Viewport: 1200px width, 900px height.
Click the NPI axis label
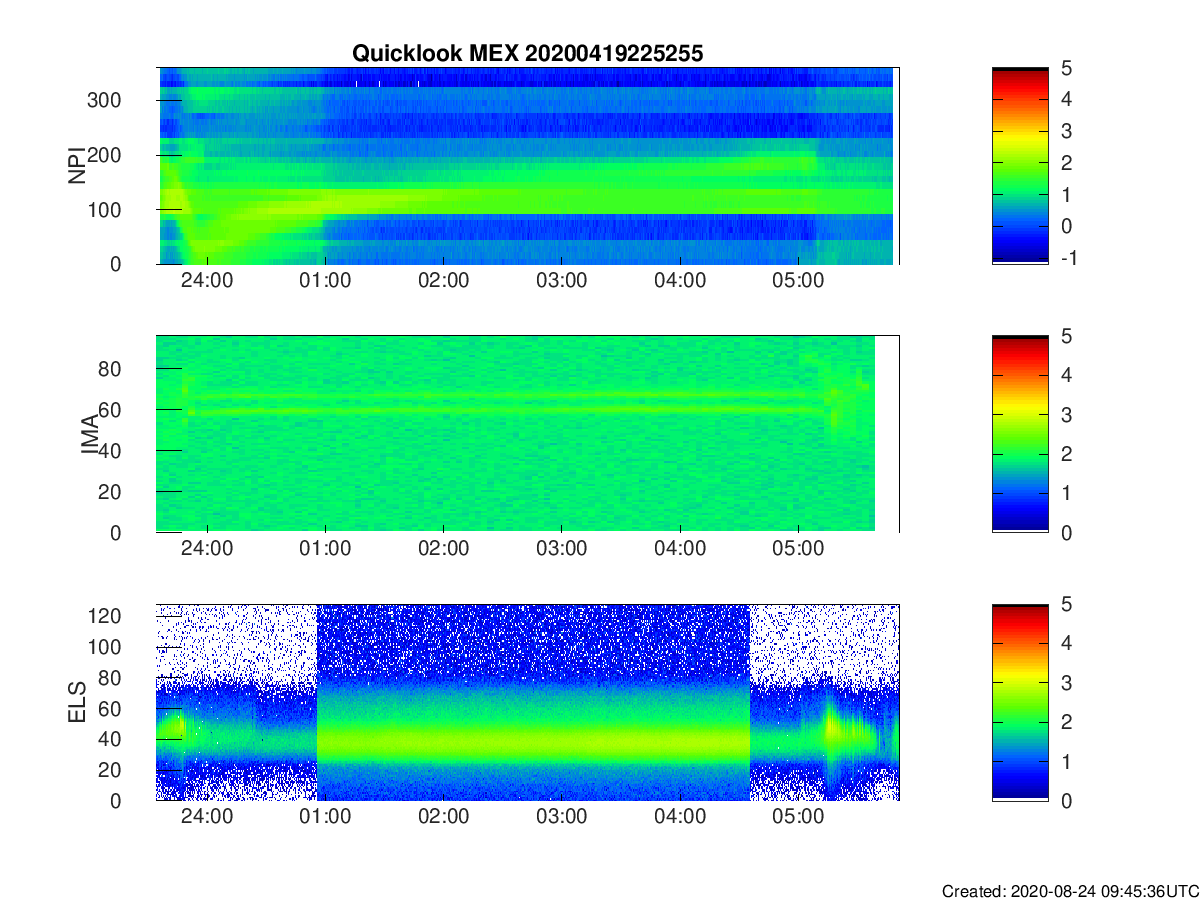click(76, 166)
